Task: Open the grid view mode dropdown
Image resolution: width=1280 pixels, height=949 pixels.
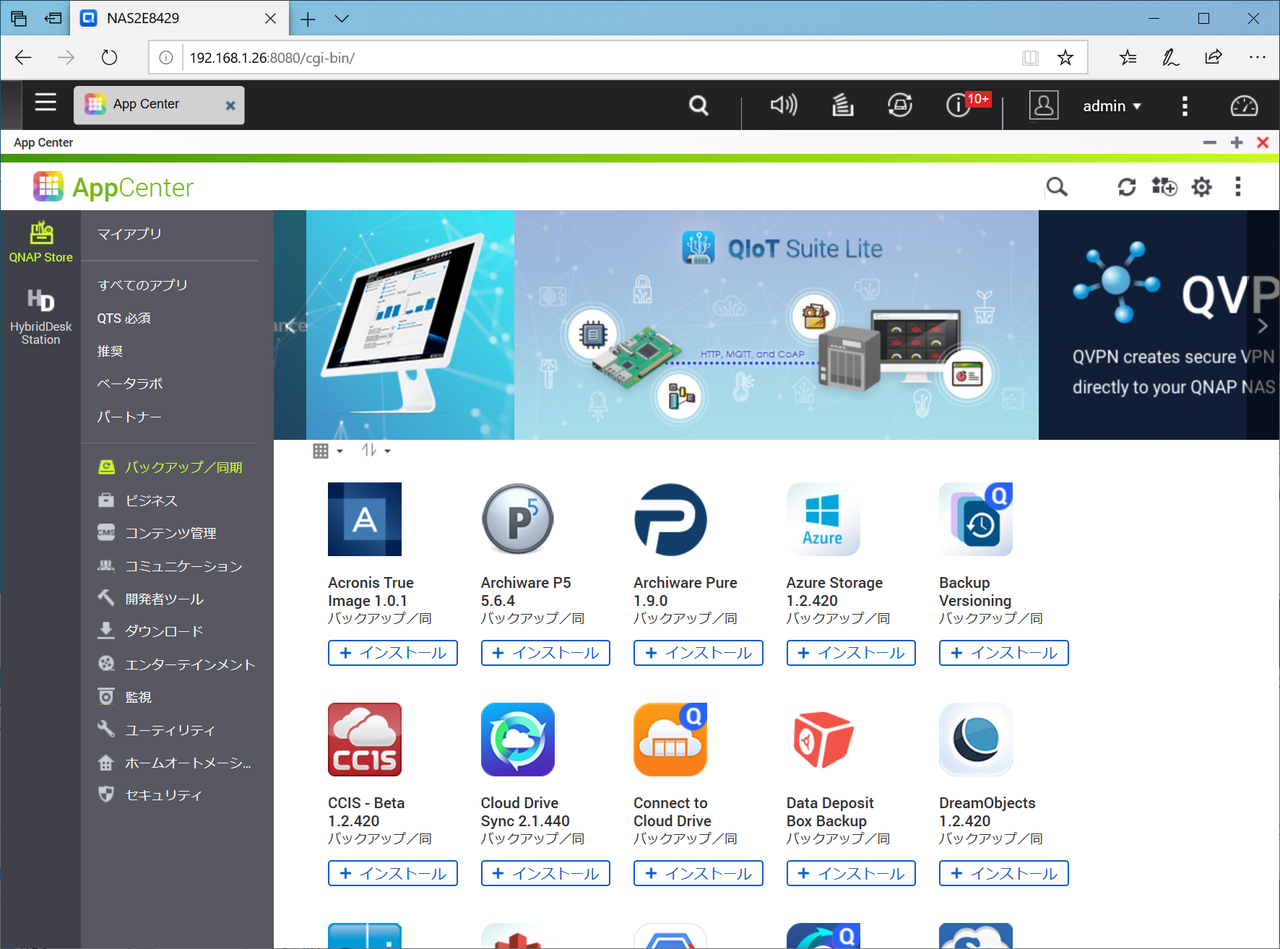Action: click(328, 451)
